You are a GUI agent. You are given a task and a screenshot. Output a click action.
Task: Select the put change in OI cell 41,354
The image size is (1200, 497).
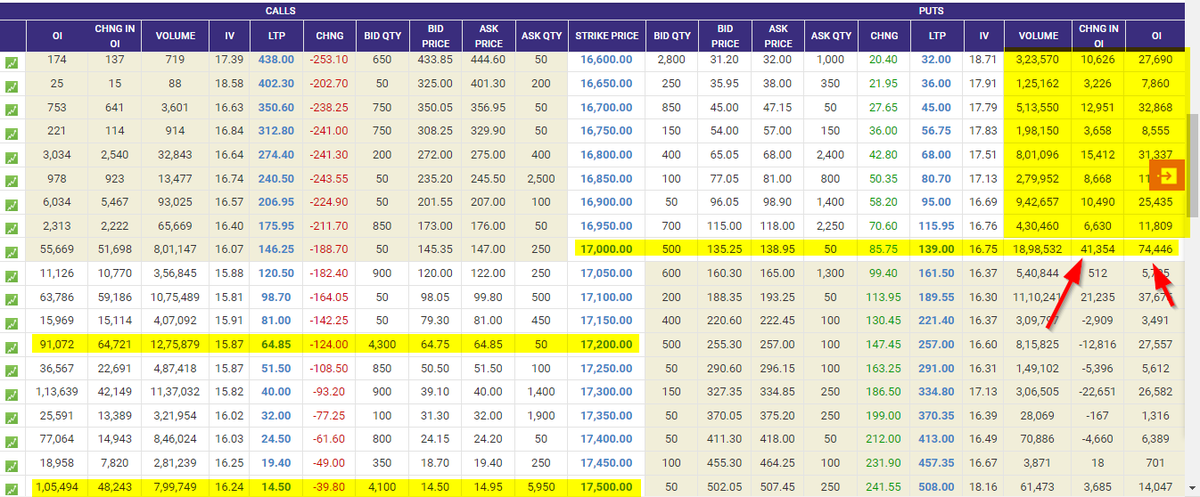coord(1098,250)
